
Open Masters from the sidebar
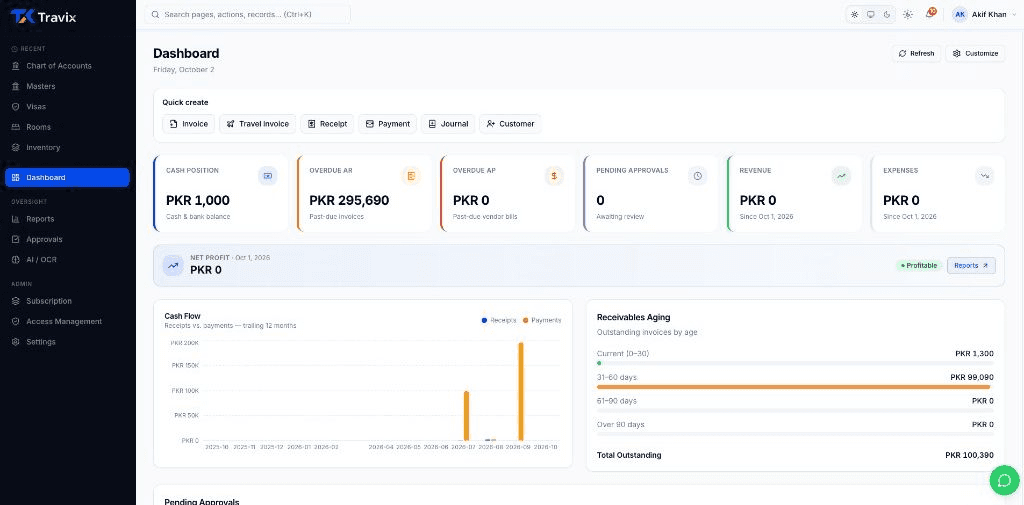tap(67, 86)
